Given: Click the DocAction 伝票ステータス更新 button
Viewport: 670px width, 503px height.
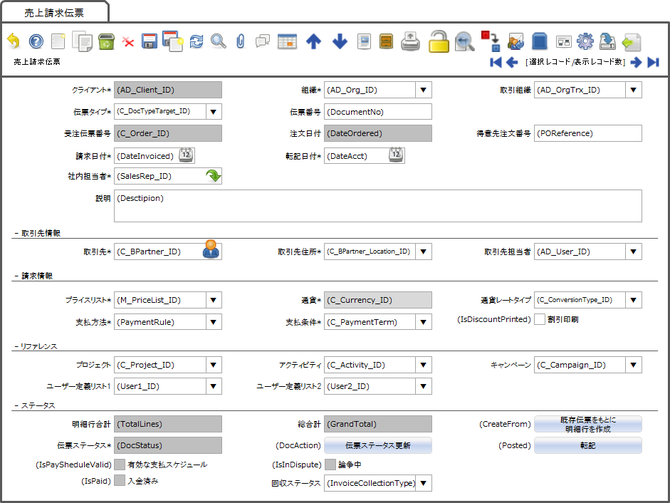Looking at the screenshot, I should point(378,445).
